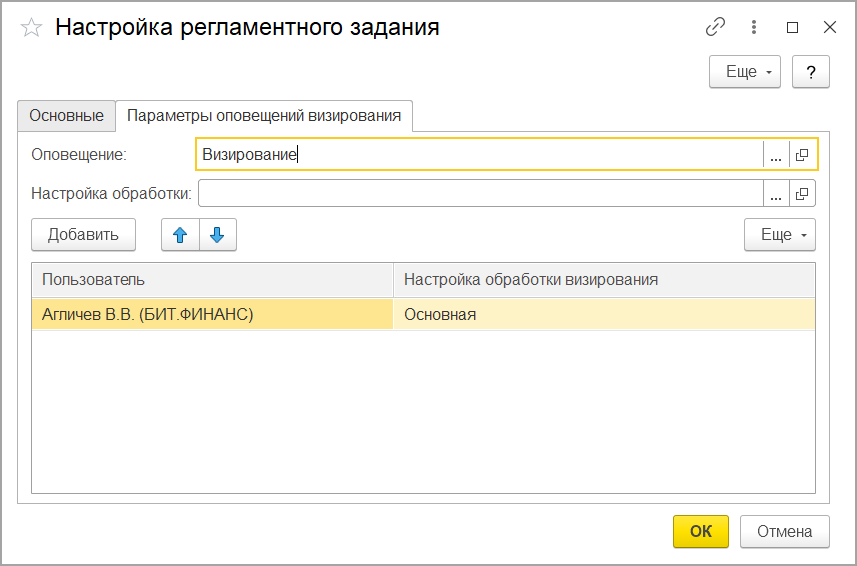Expand the Еще menu above the table
Screen dimensions: 857x566
point(779,235)
